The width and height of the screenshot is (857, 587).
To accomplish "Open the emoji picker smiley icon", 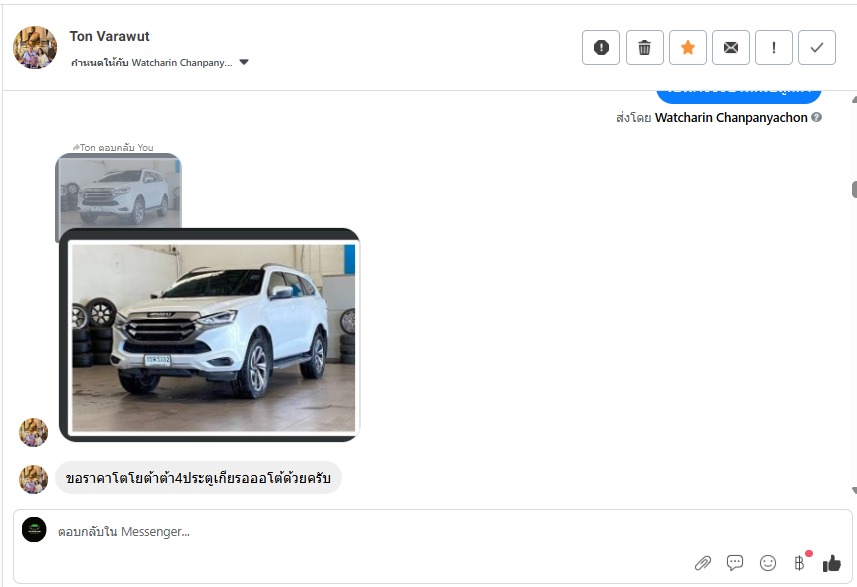I will (768, 563).
